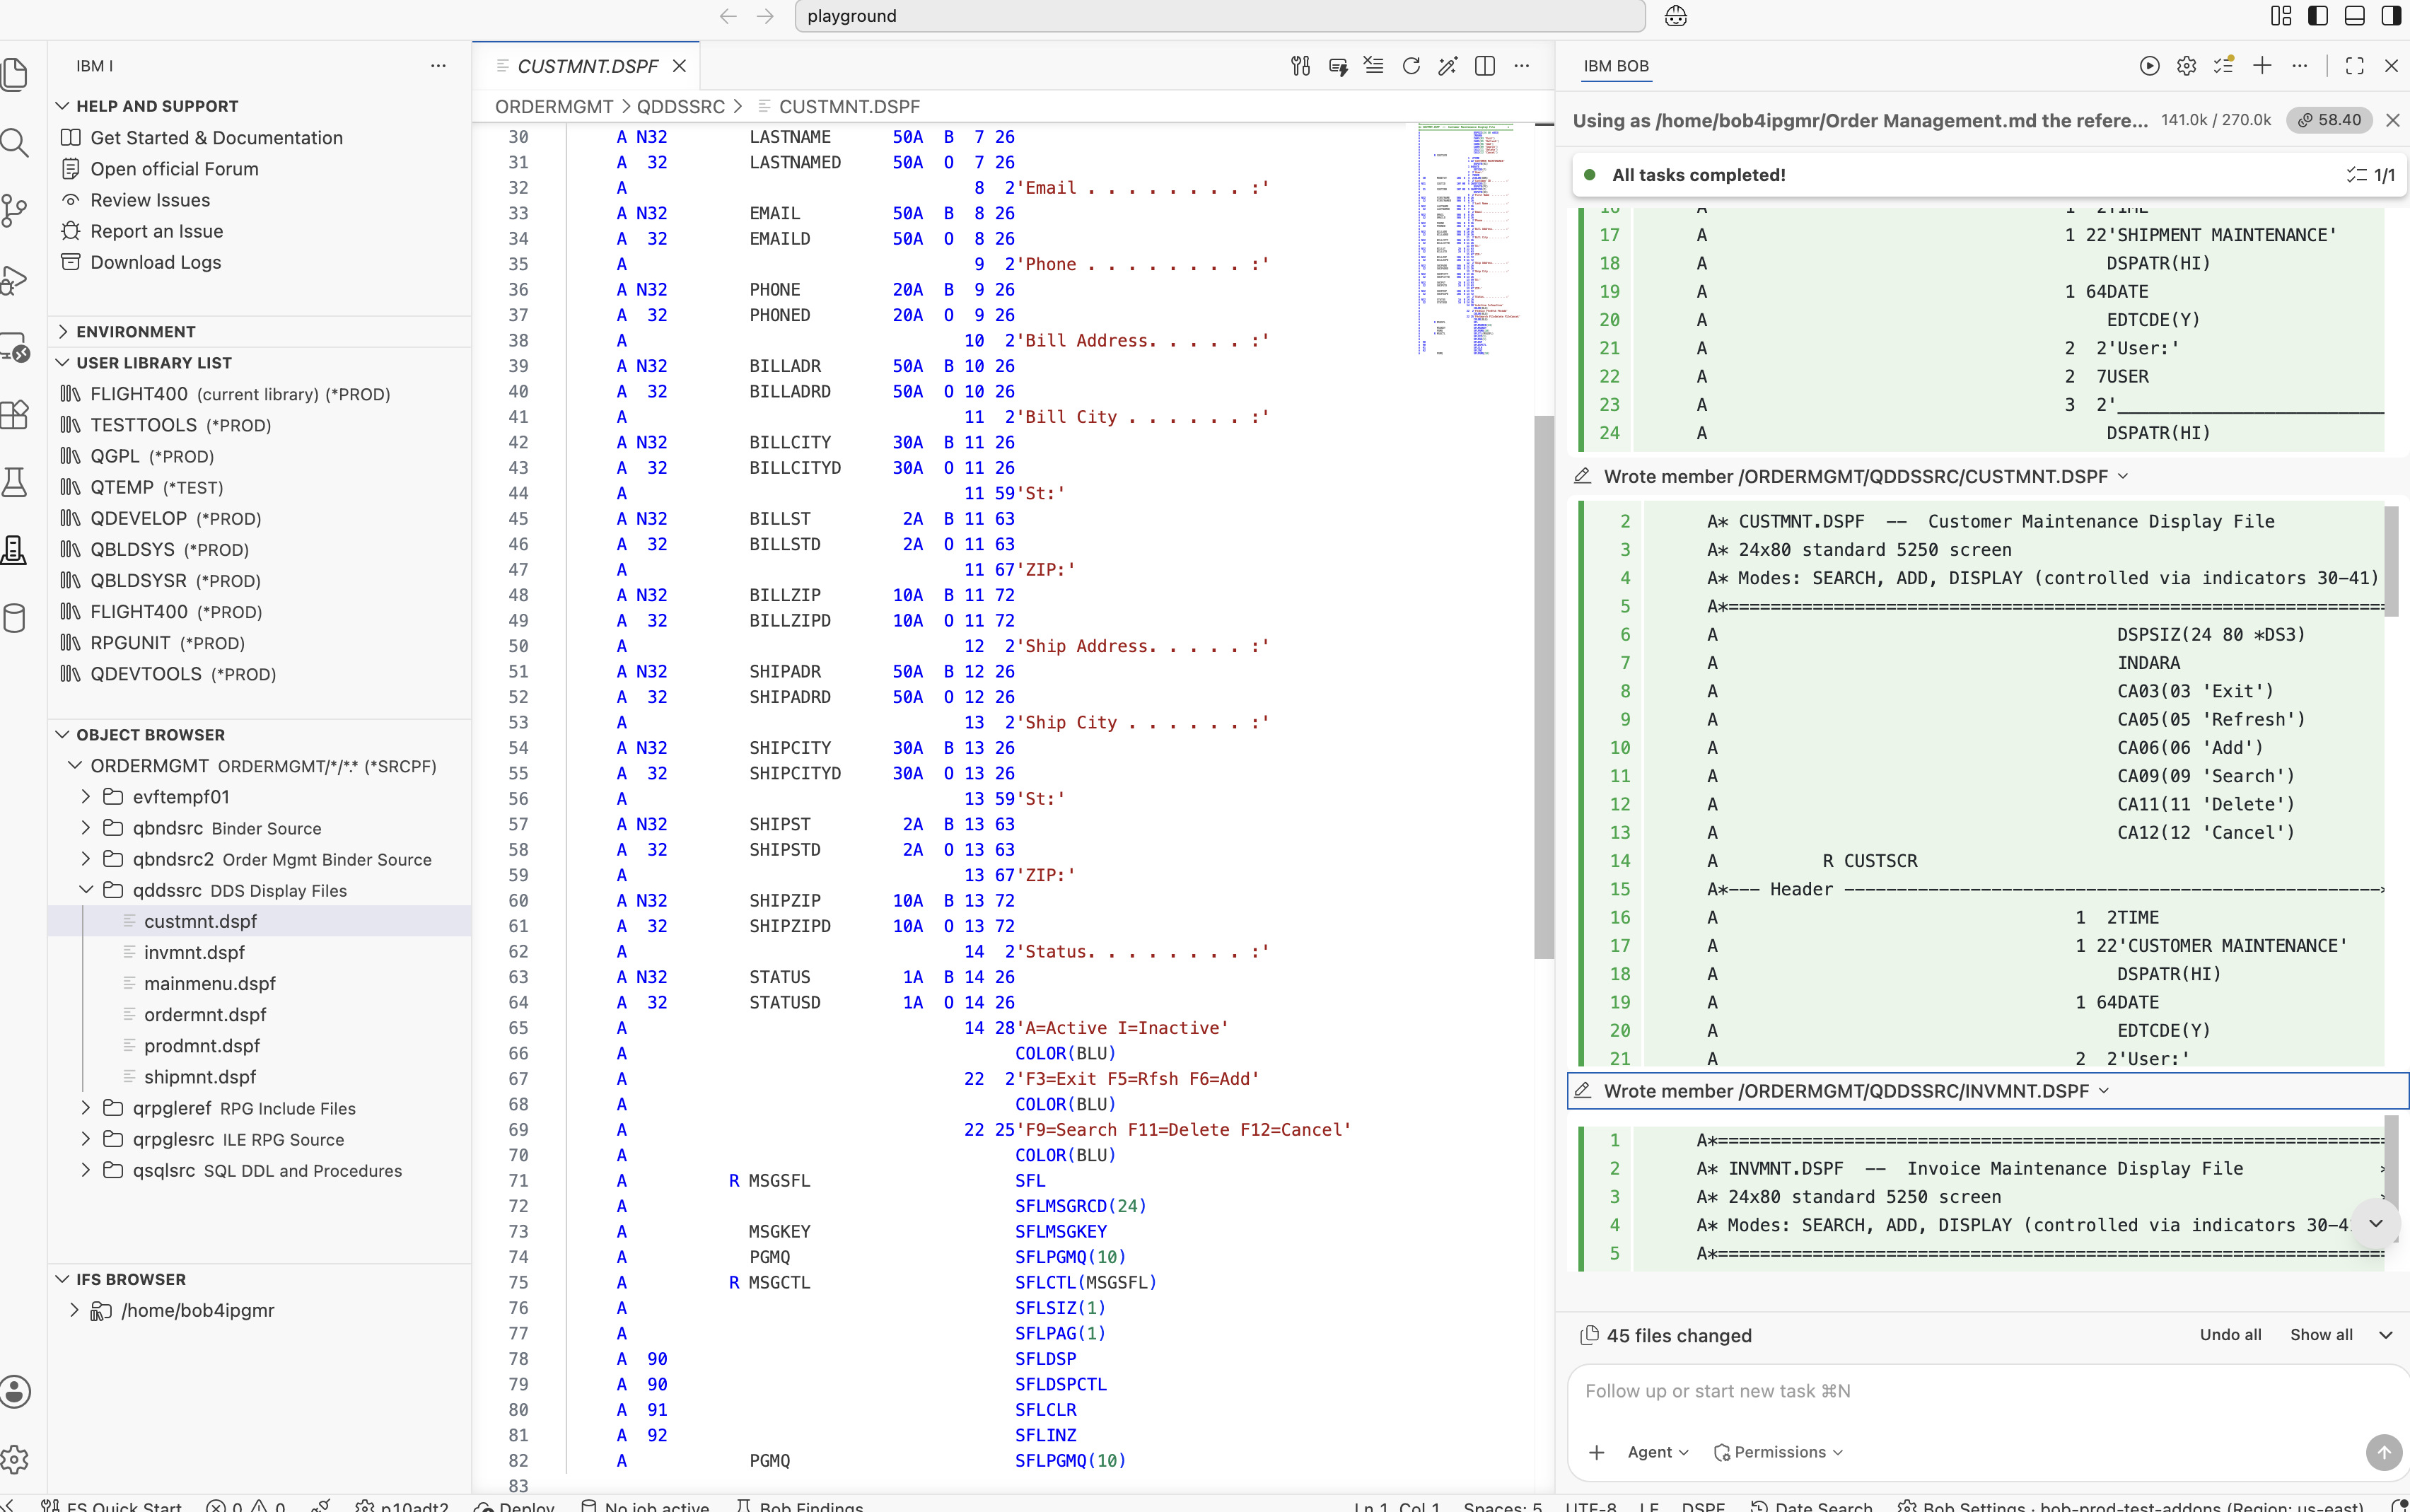Open the Copilot chat icon beside search bar

click(x=1676, y=16)
